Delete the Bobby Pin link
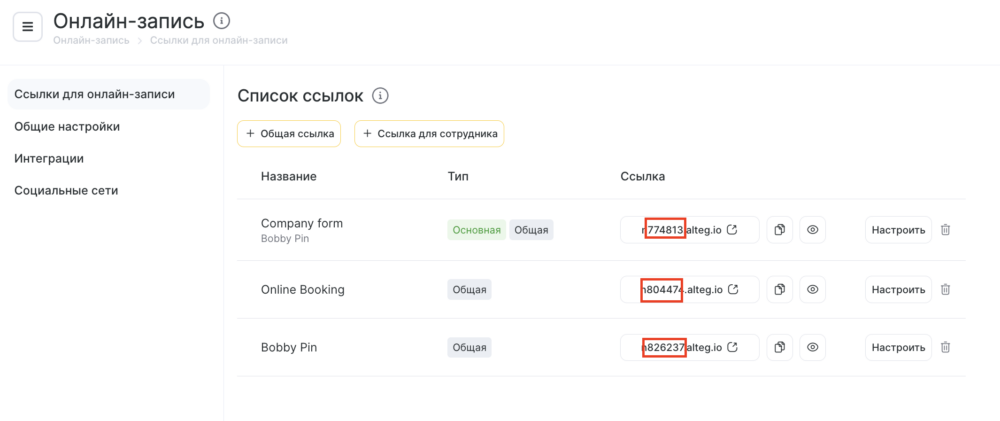1000x421 pixels. (x=946, y=348)
